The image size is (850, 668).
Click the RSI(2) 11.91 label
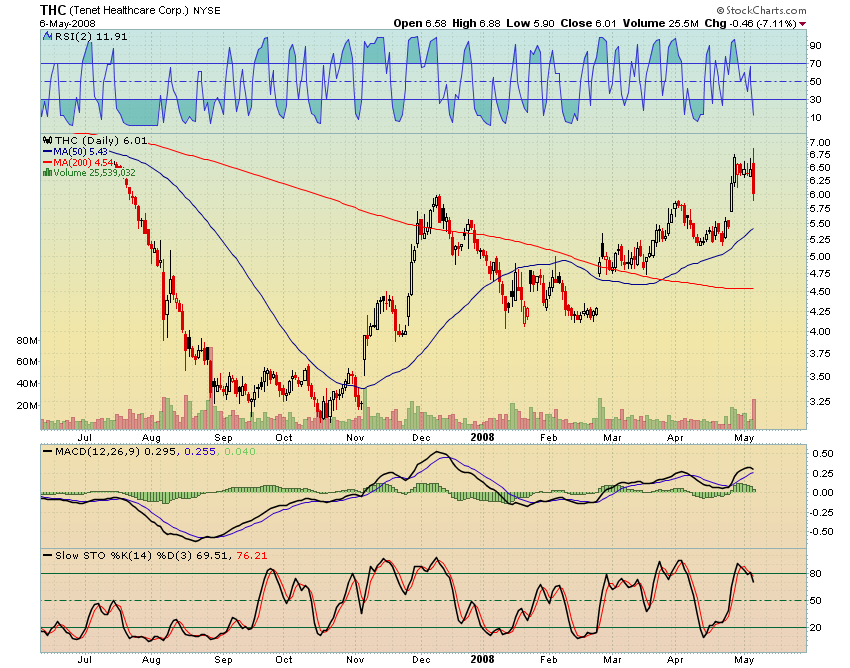click(x=91, y=36)
